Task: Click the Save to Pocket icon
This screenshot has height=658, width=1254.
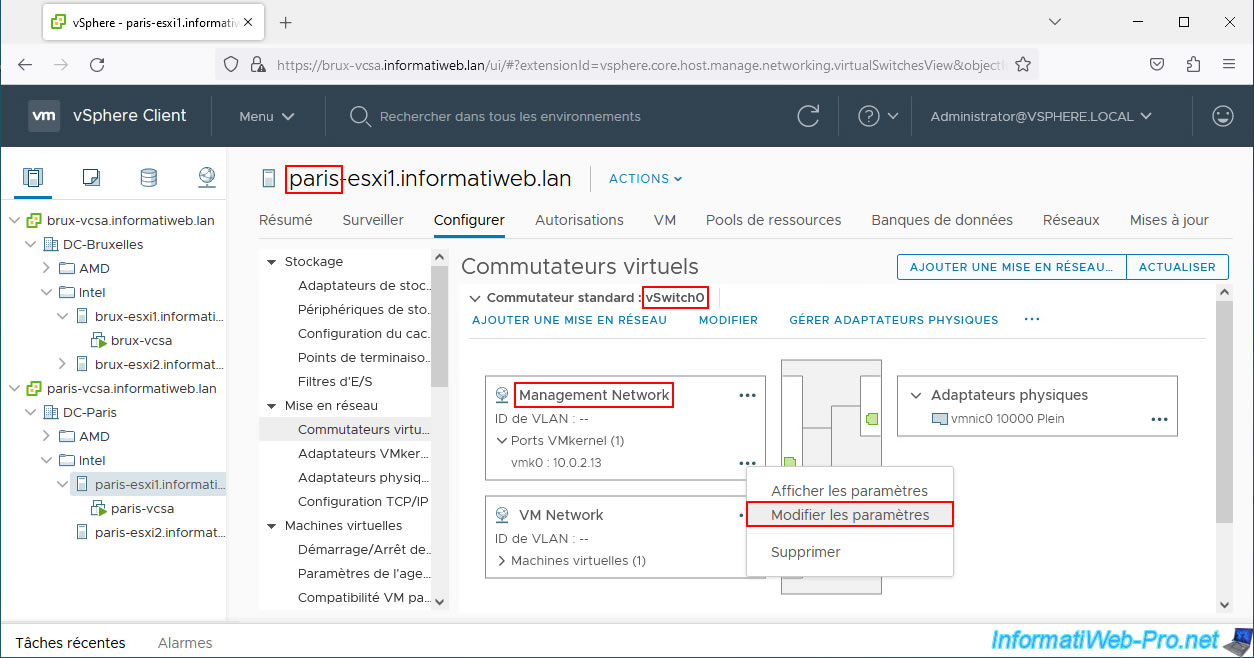Action: [x=1157, y=64]
